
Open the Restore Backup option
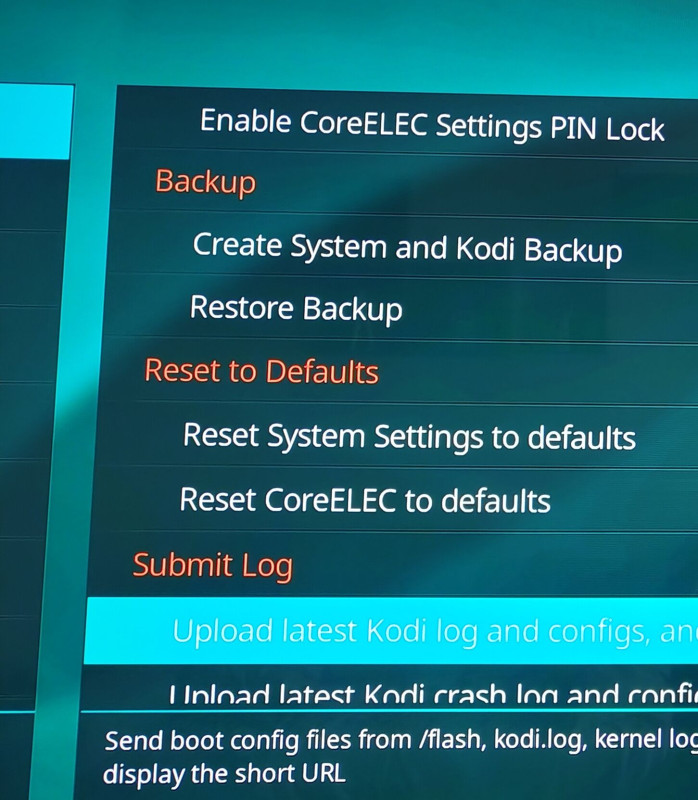[x=401, y=309]
